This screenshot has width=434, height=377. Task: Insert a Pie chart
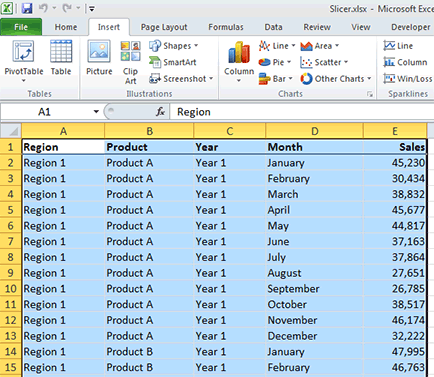coord(275,62)
